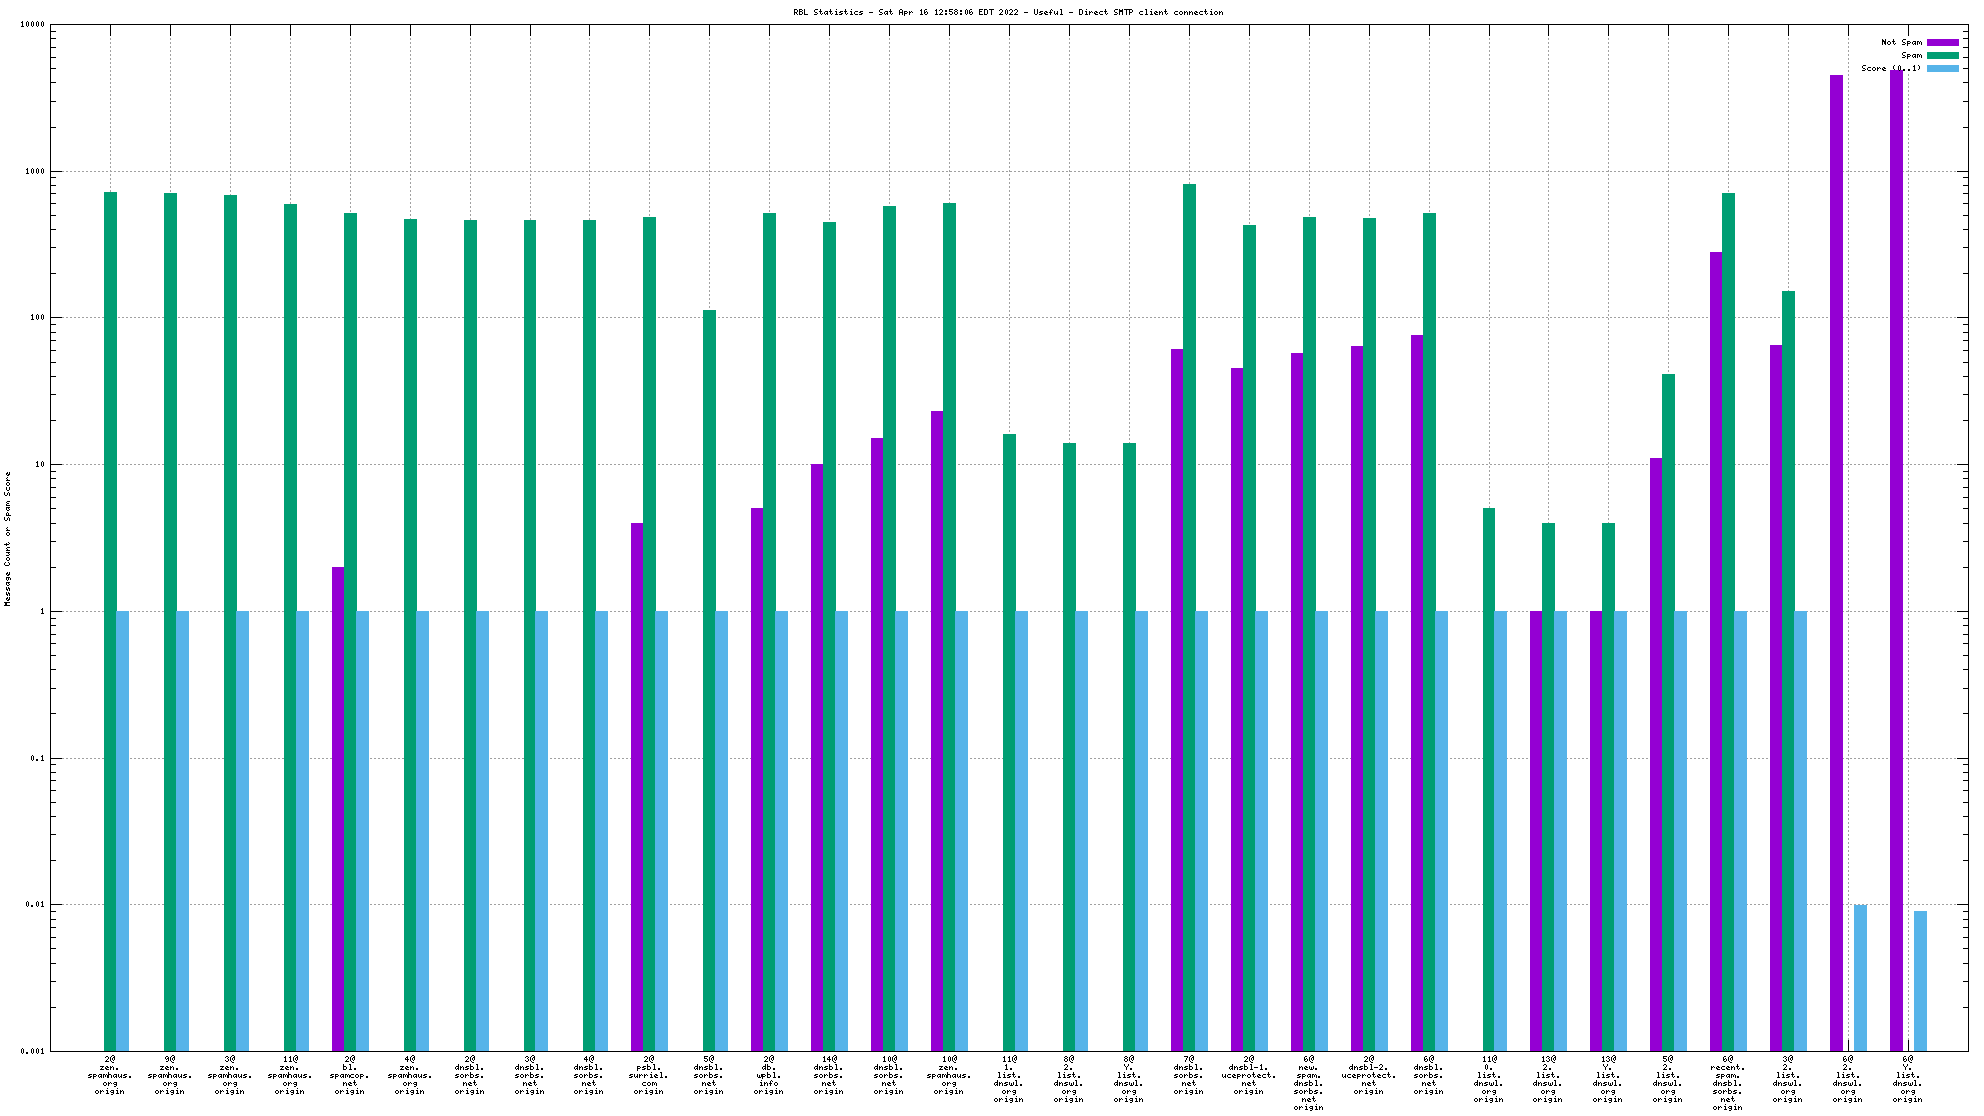The width and height of the screenshot is (1984, 1116).
Task: Click the 0.01 y-axis tick label
Action: pyautogui.click(x=35, y=905)
